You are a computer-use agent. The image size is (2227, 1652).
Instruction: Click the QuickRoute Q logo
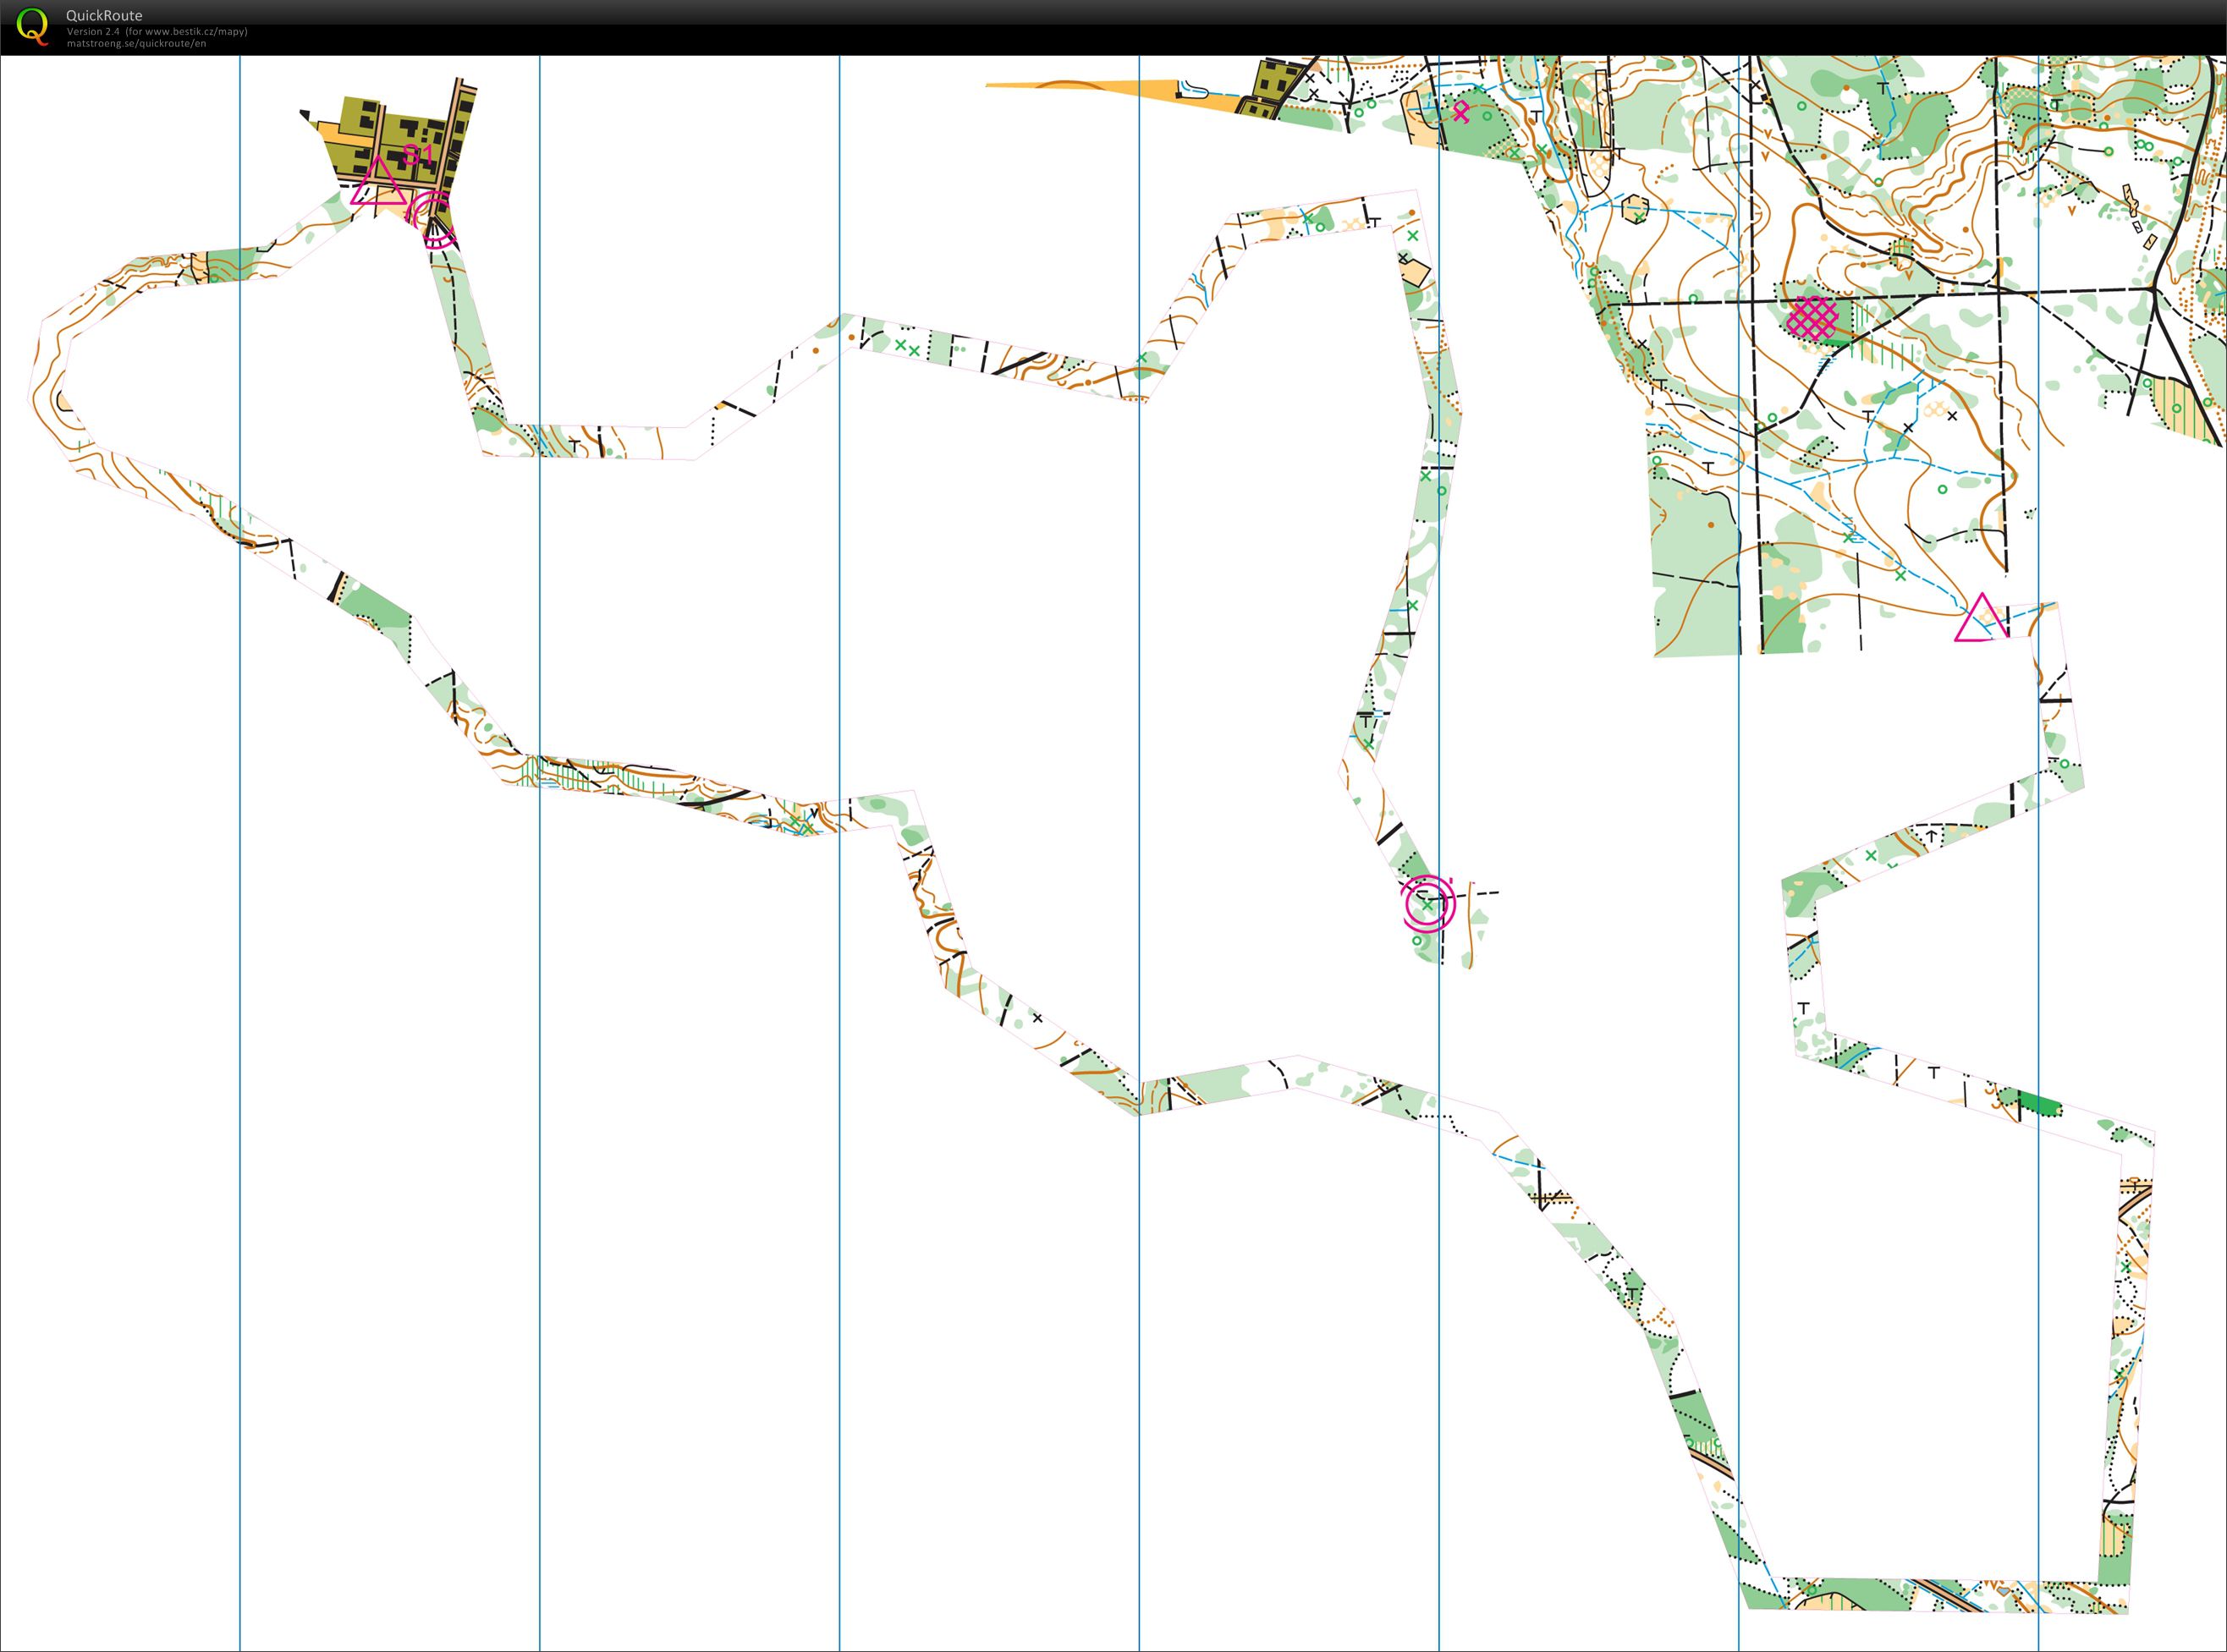pyautogui.click(x=34, y=26)
